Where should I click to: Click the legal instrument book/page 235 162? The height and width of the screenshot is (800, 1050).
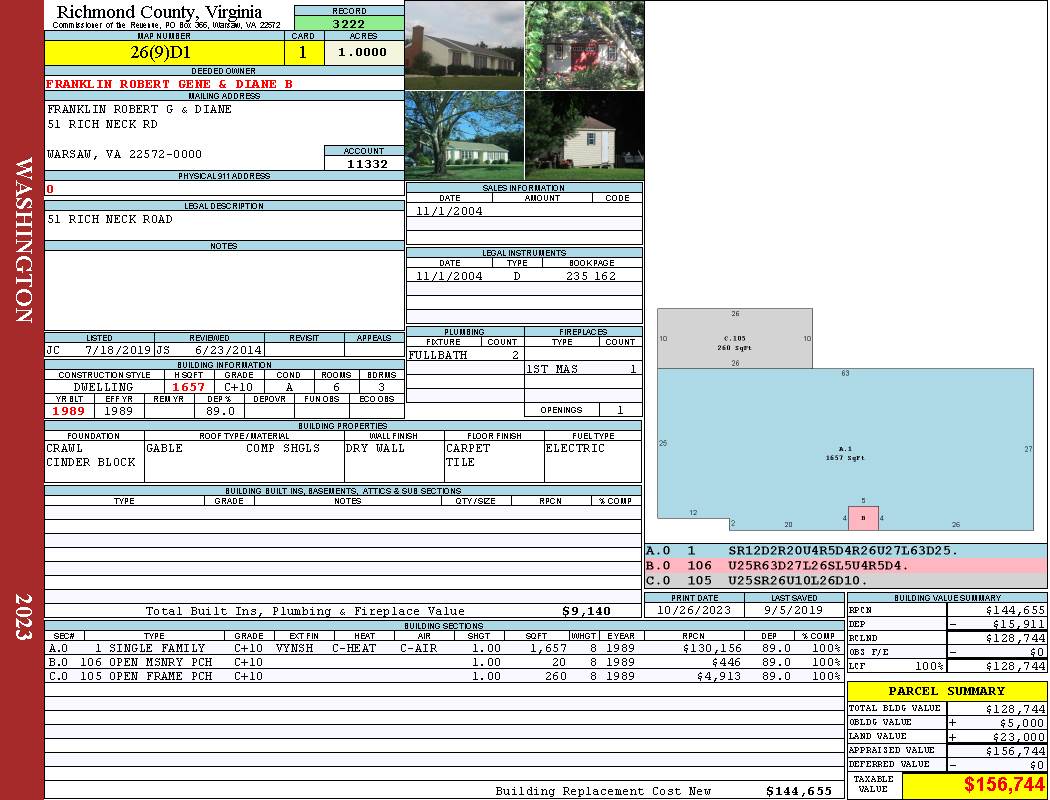[x=590, y=276]
